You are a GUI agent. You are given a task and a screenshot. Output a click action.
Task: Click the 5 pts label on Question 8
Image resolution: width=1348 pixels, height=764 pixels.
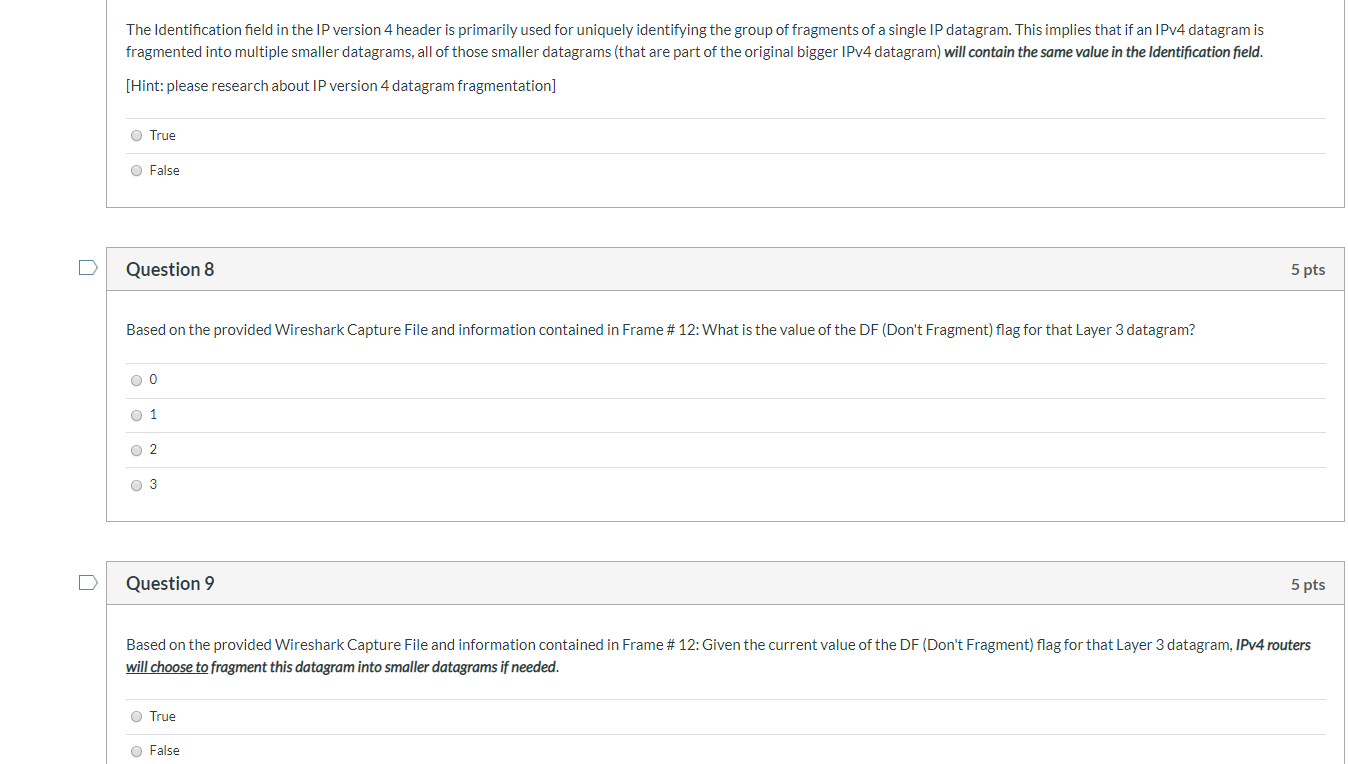pos(1308,268)
